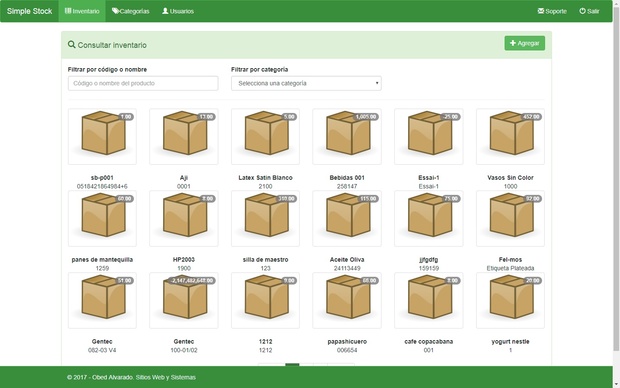
Task: Open the Vasos Sin Color box image
Action: [x=510, y=136]
